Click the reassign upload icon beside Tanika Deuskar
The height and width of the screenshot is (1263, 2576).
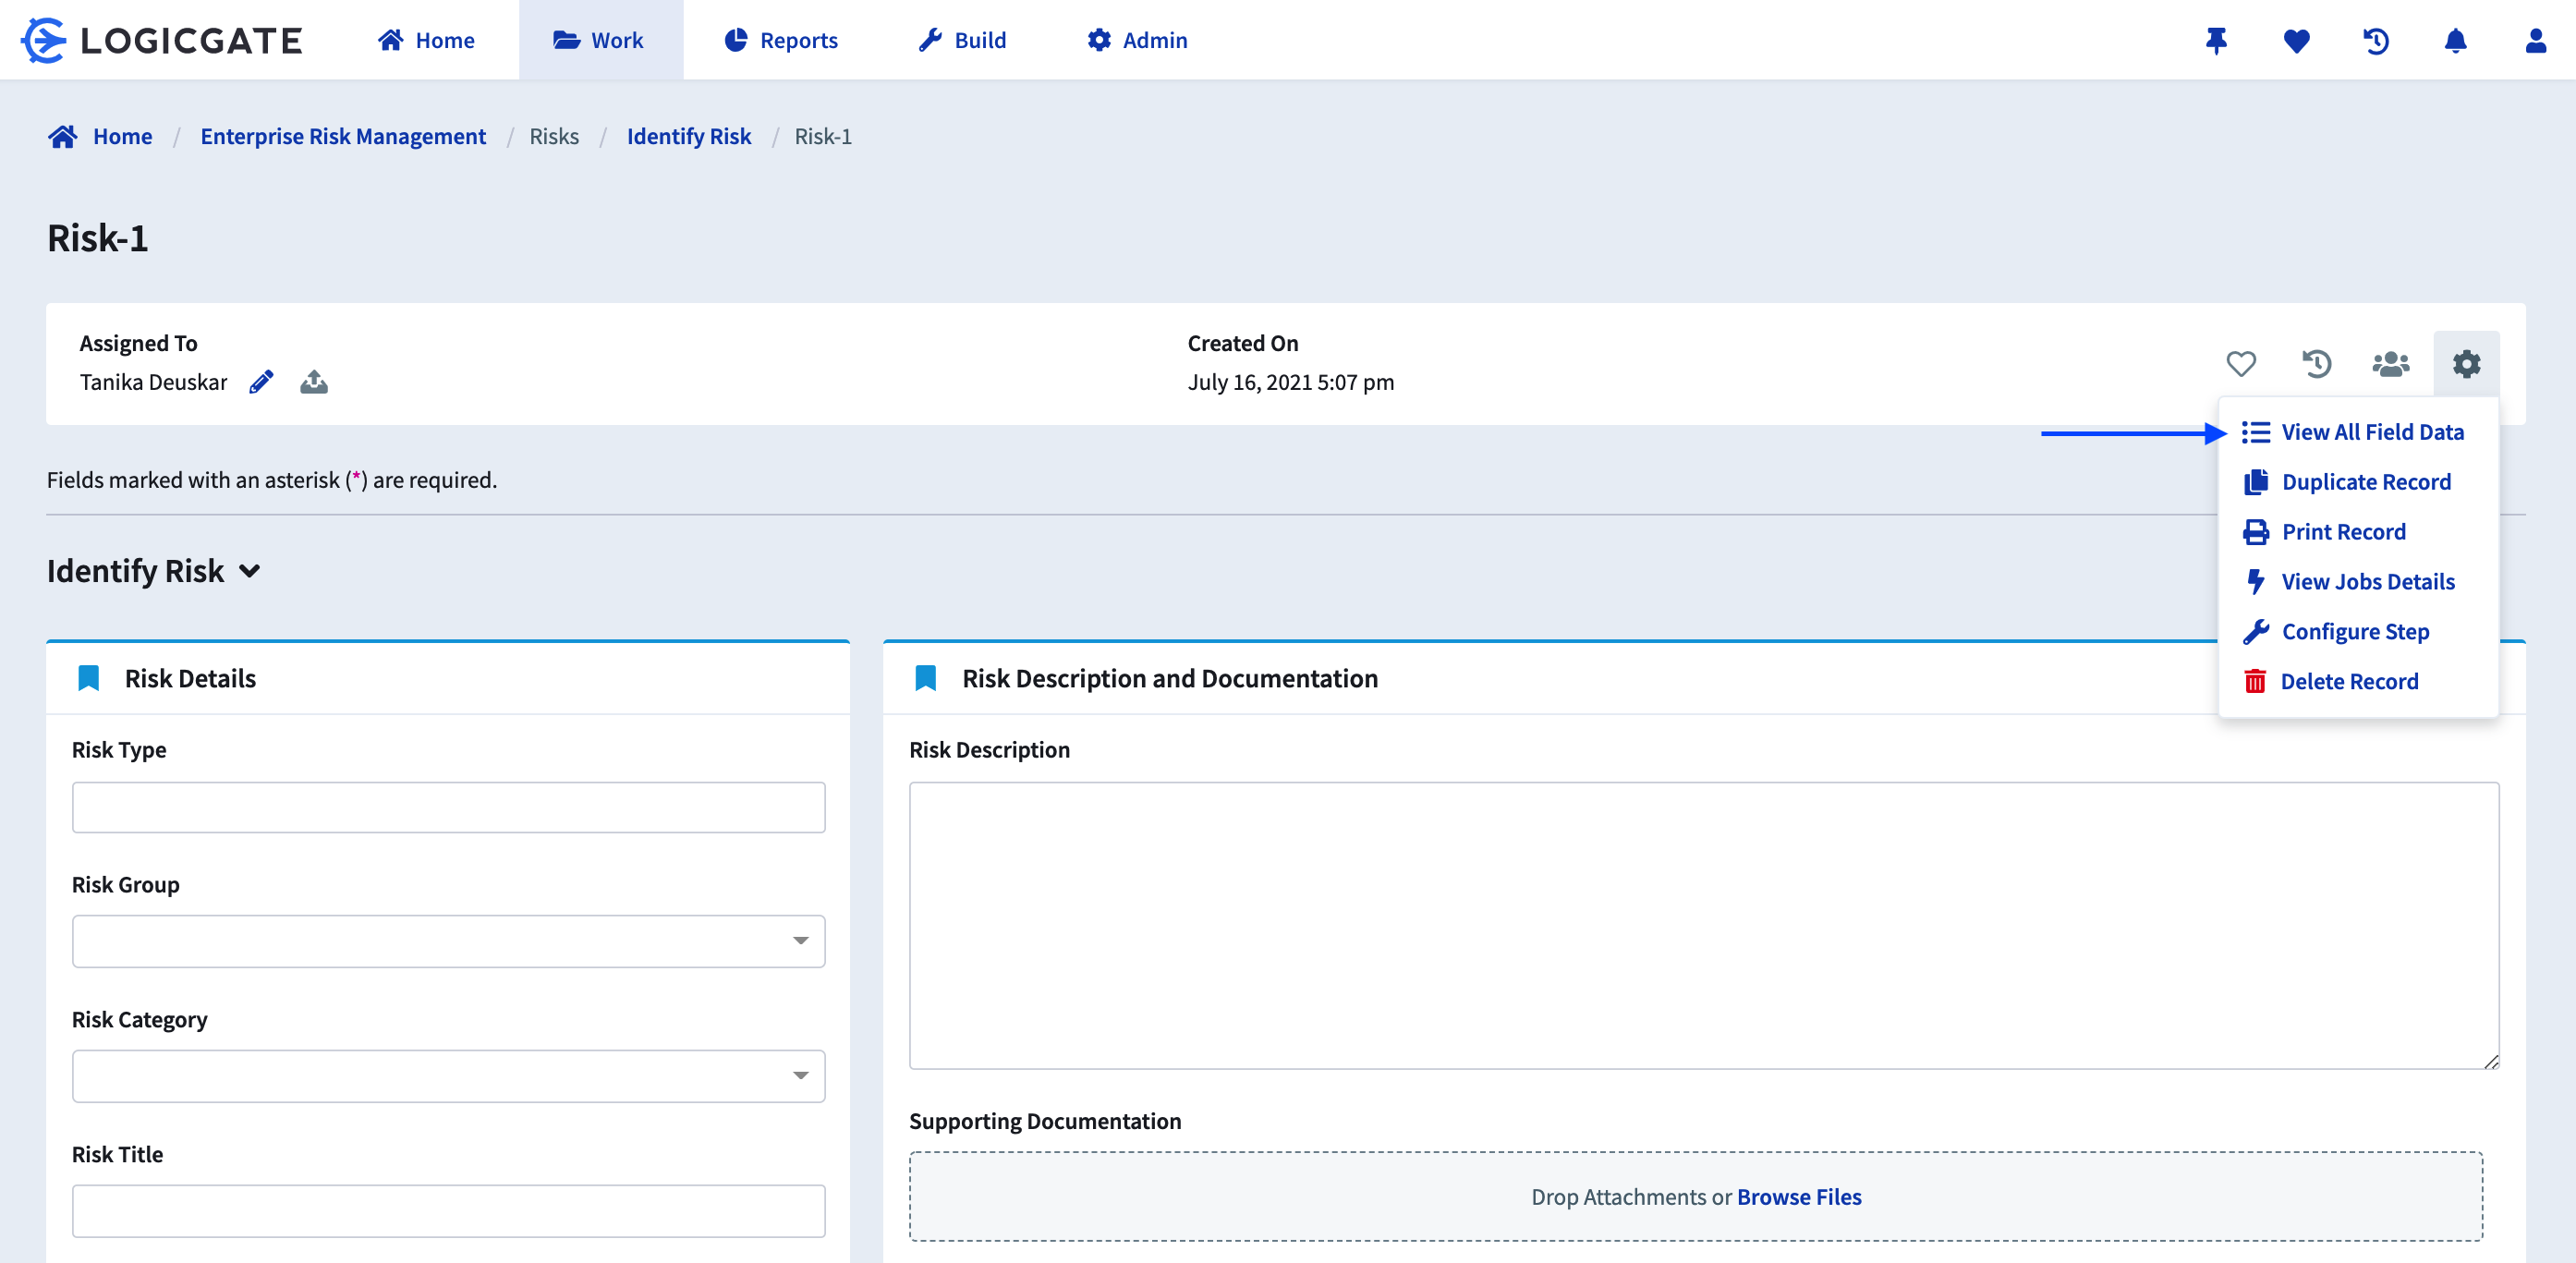(x=314, y=382)
